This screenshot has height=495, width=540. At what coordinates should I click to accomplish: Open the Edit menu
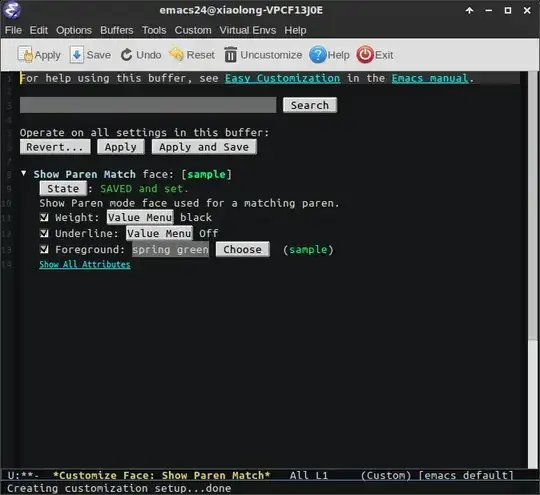(x=39, y=30)
